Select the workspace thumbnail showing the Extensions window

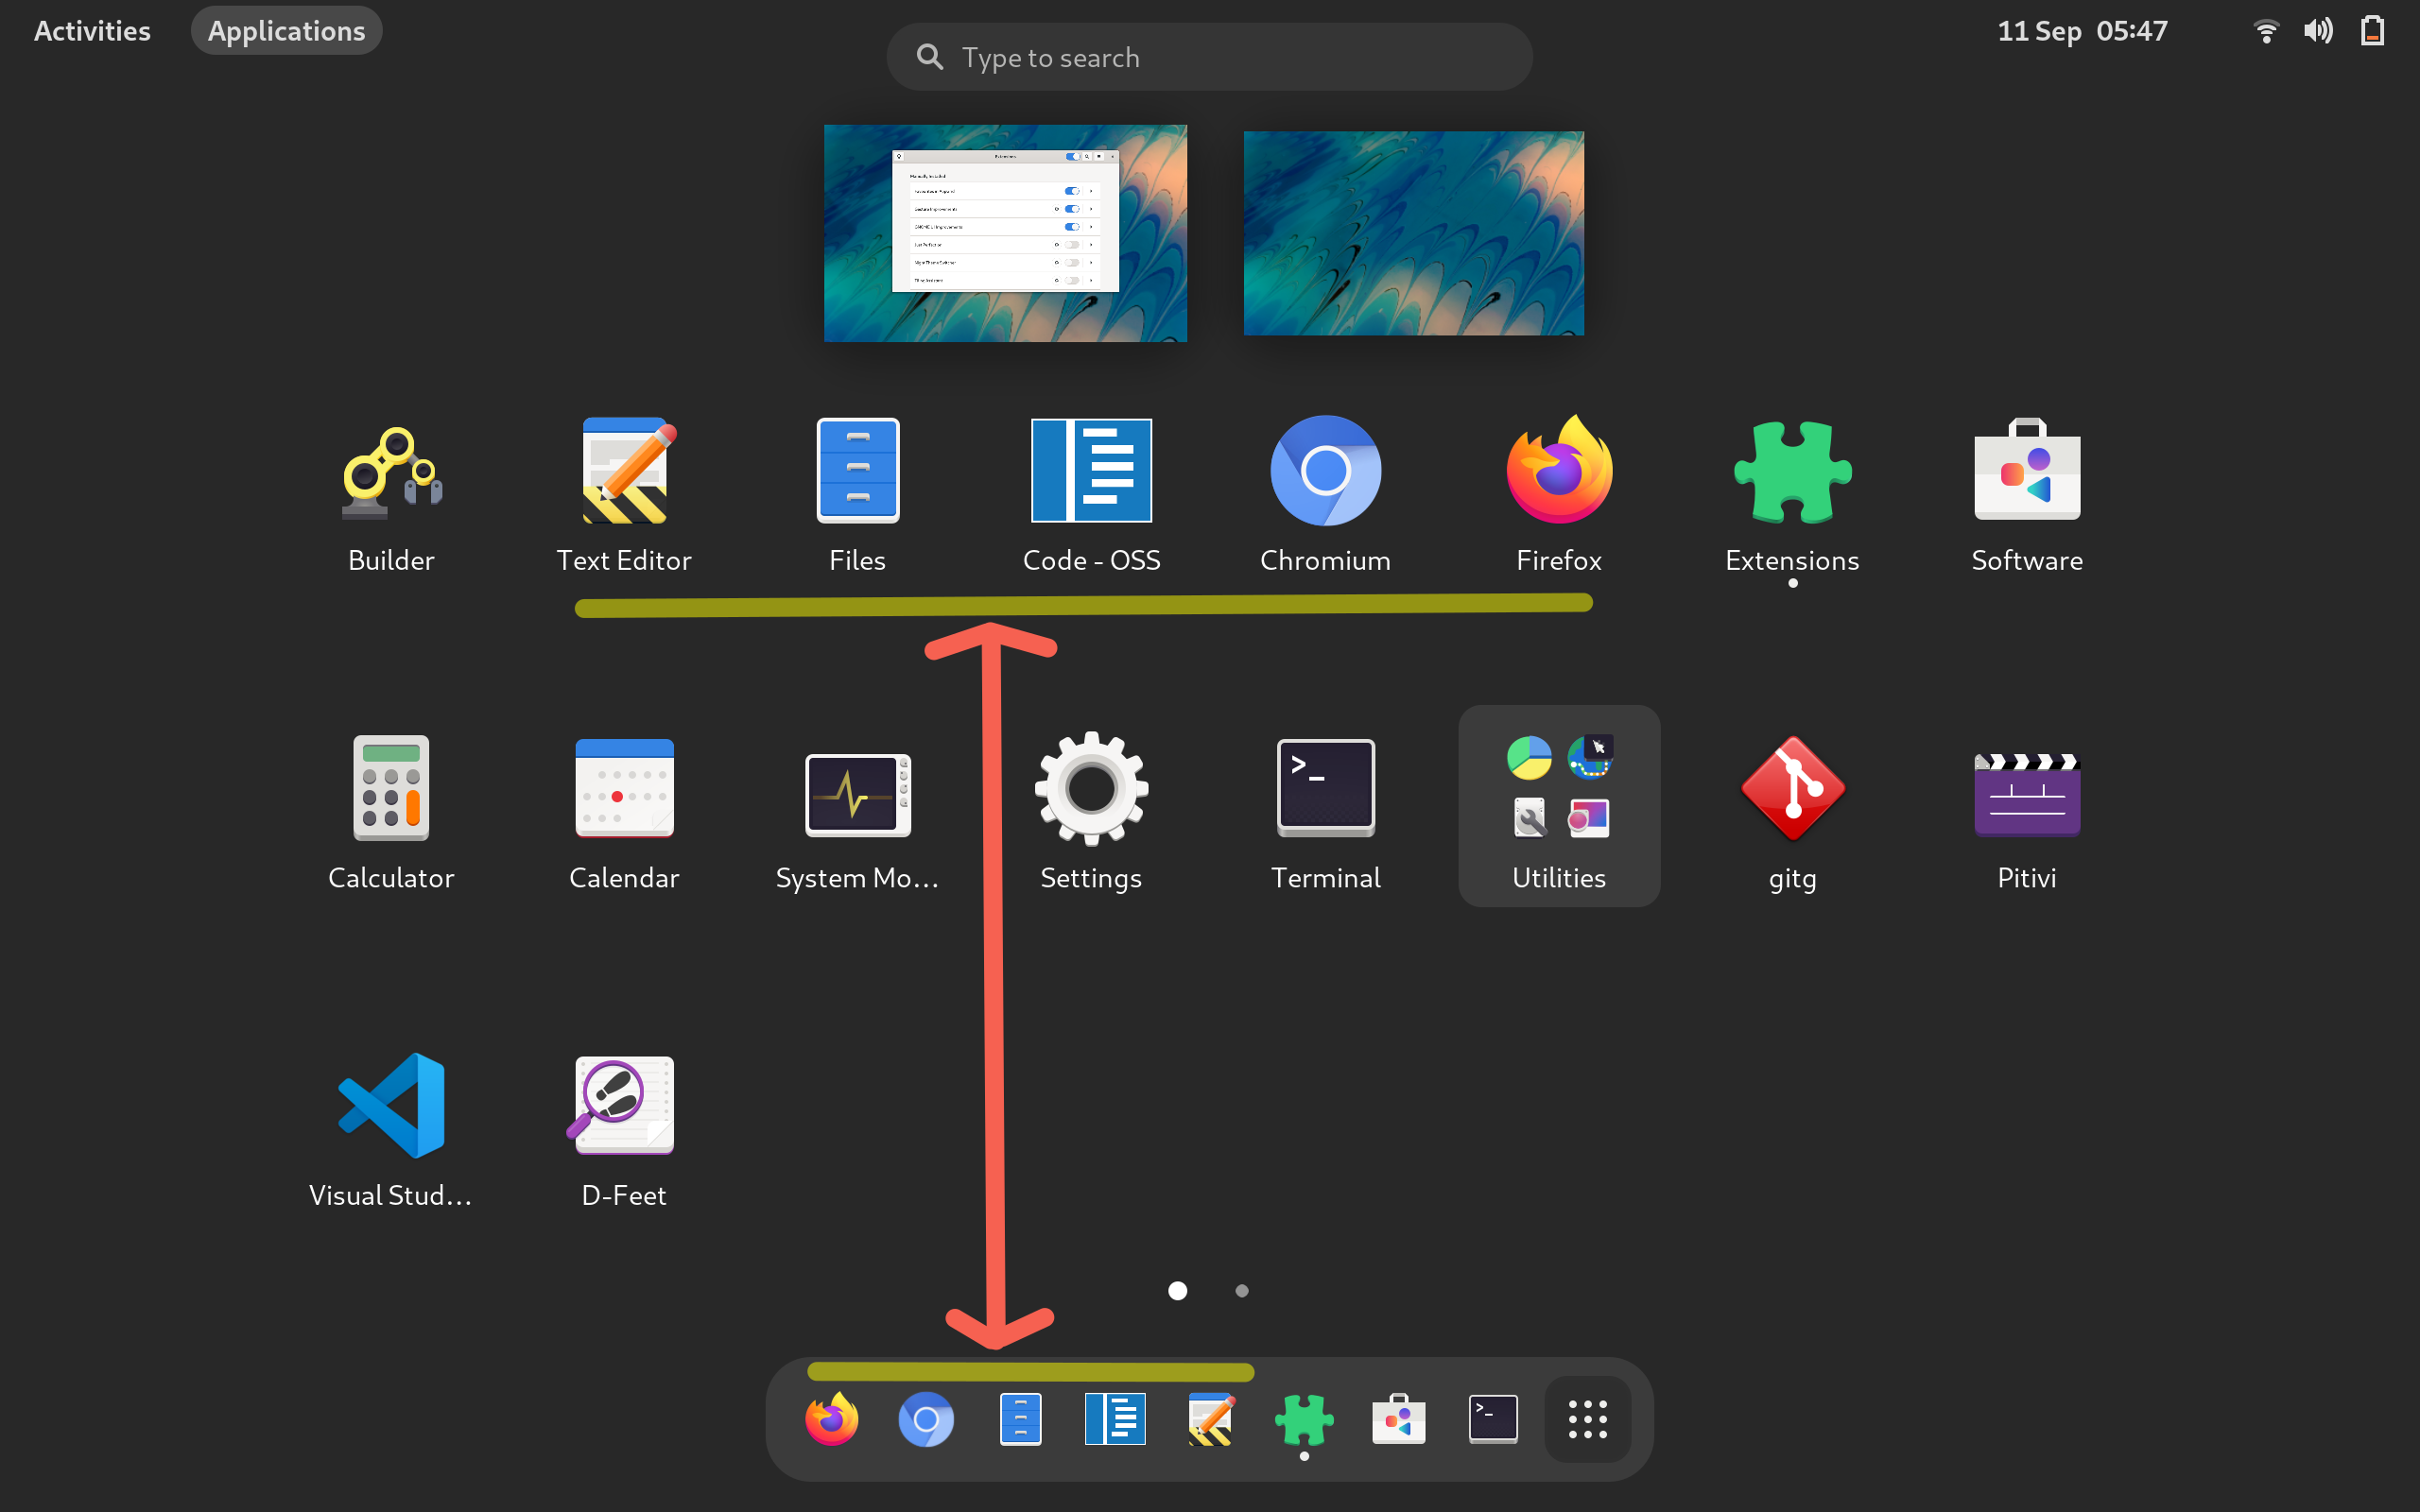pos(1005,233)
